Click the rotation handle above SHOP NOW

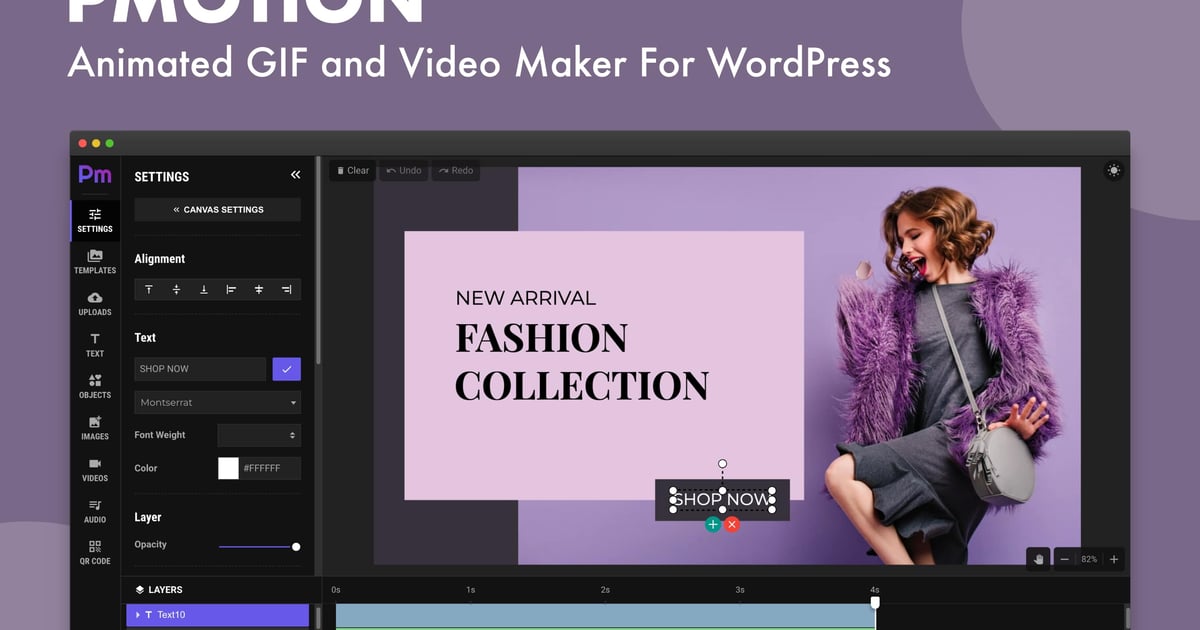[x=722, y=464]
